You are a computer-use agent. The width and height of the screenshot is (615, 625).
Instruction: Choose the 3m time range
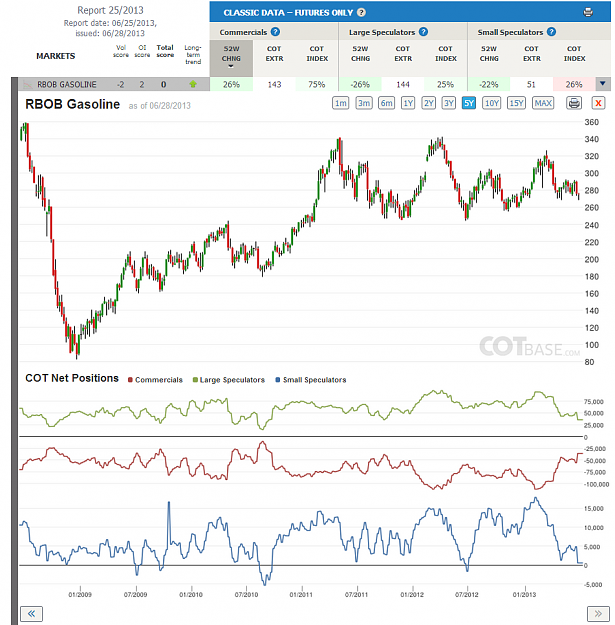(364, 103)
